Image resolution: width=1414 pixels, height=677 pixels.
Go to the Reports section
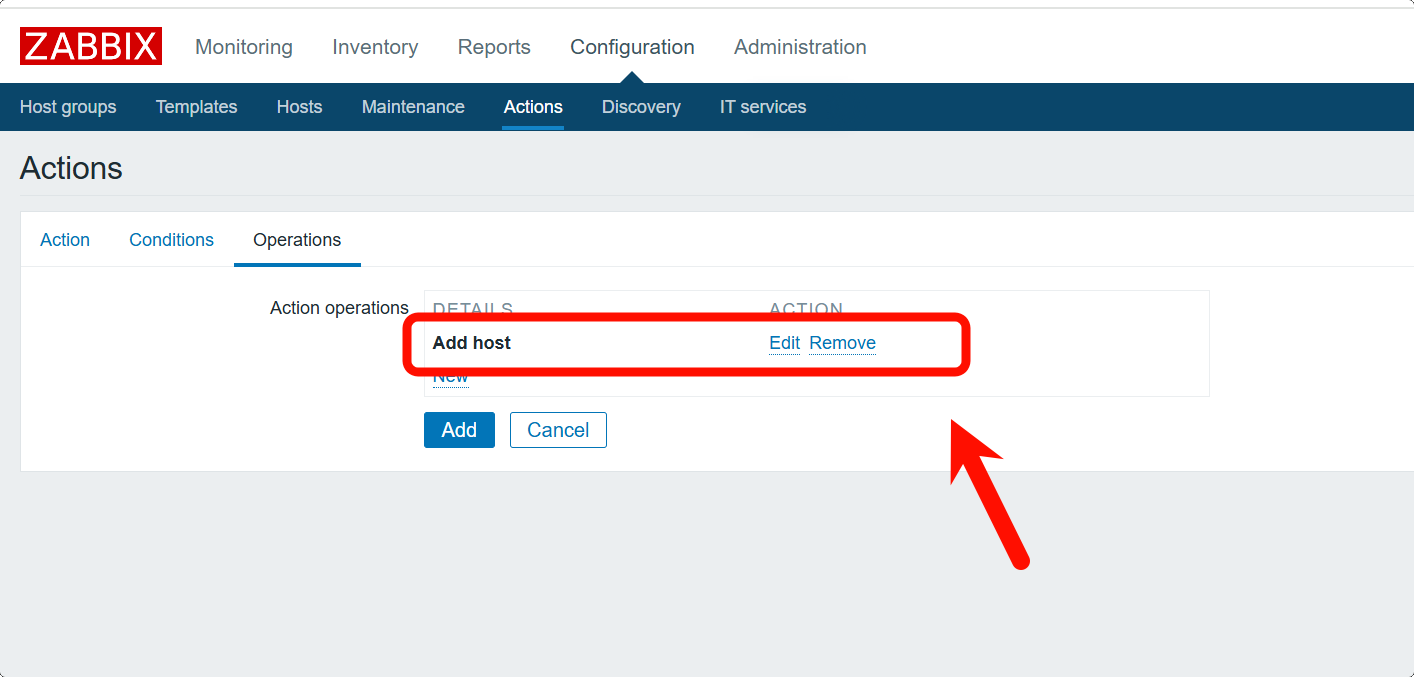coord(494,47)
